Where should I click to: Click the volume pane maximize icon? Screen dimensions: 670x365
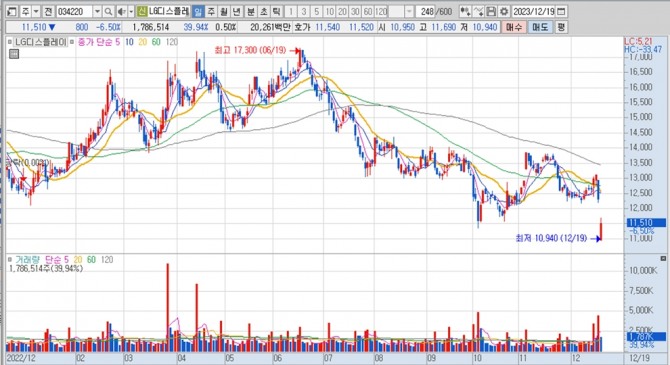tap(663, 258)
